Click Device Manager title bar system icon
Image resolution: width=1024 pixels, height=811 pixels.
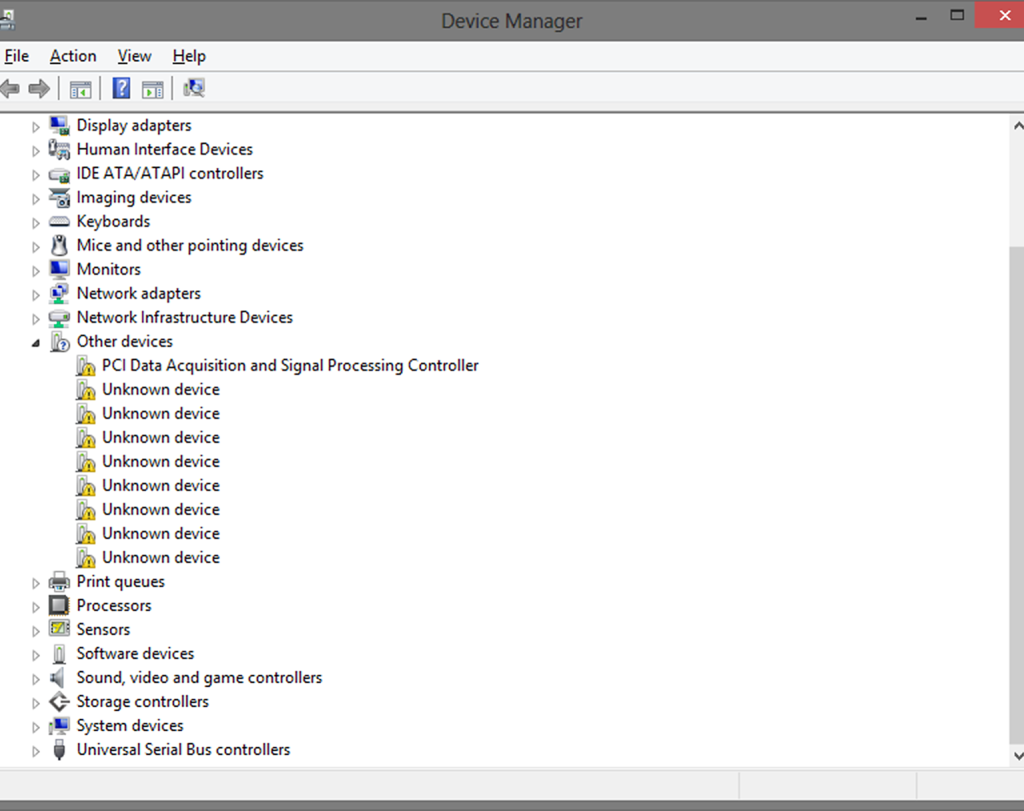coord(7,21)
